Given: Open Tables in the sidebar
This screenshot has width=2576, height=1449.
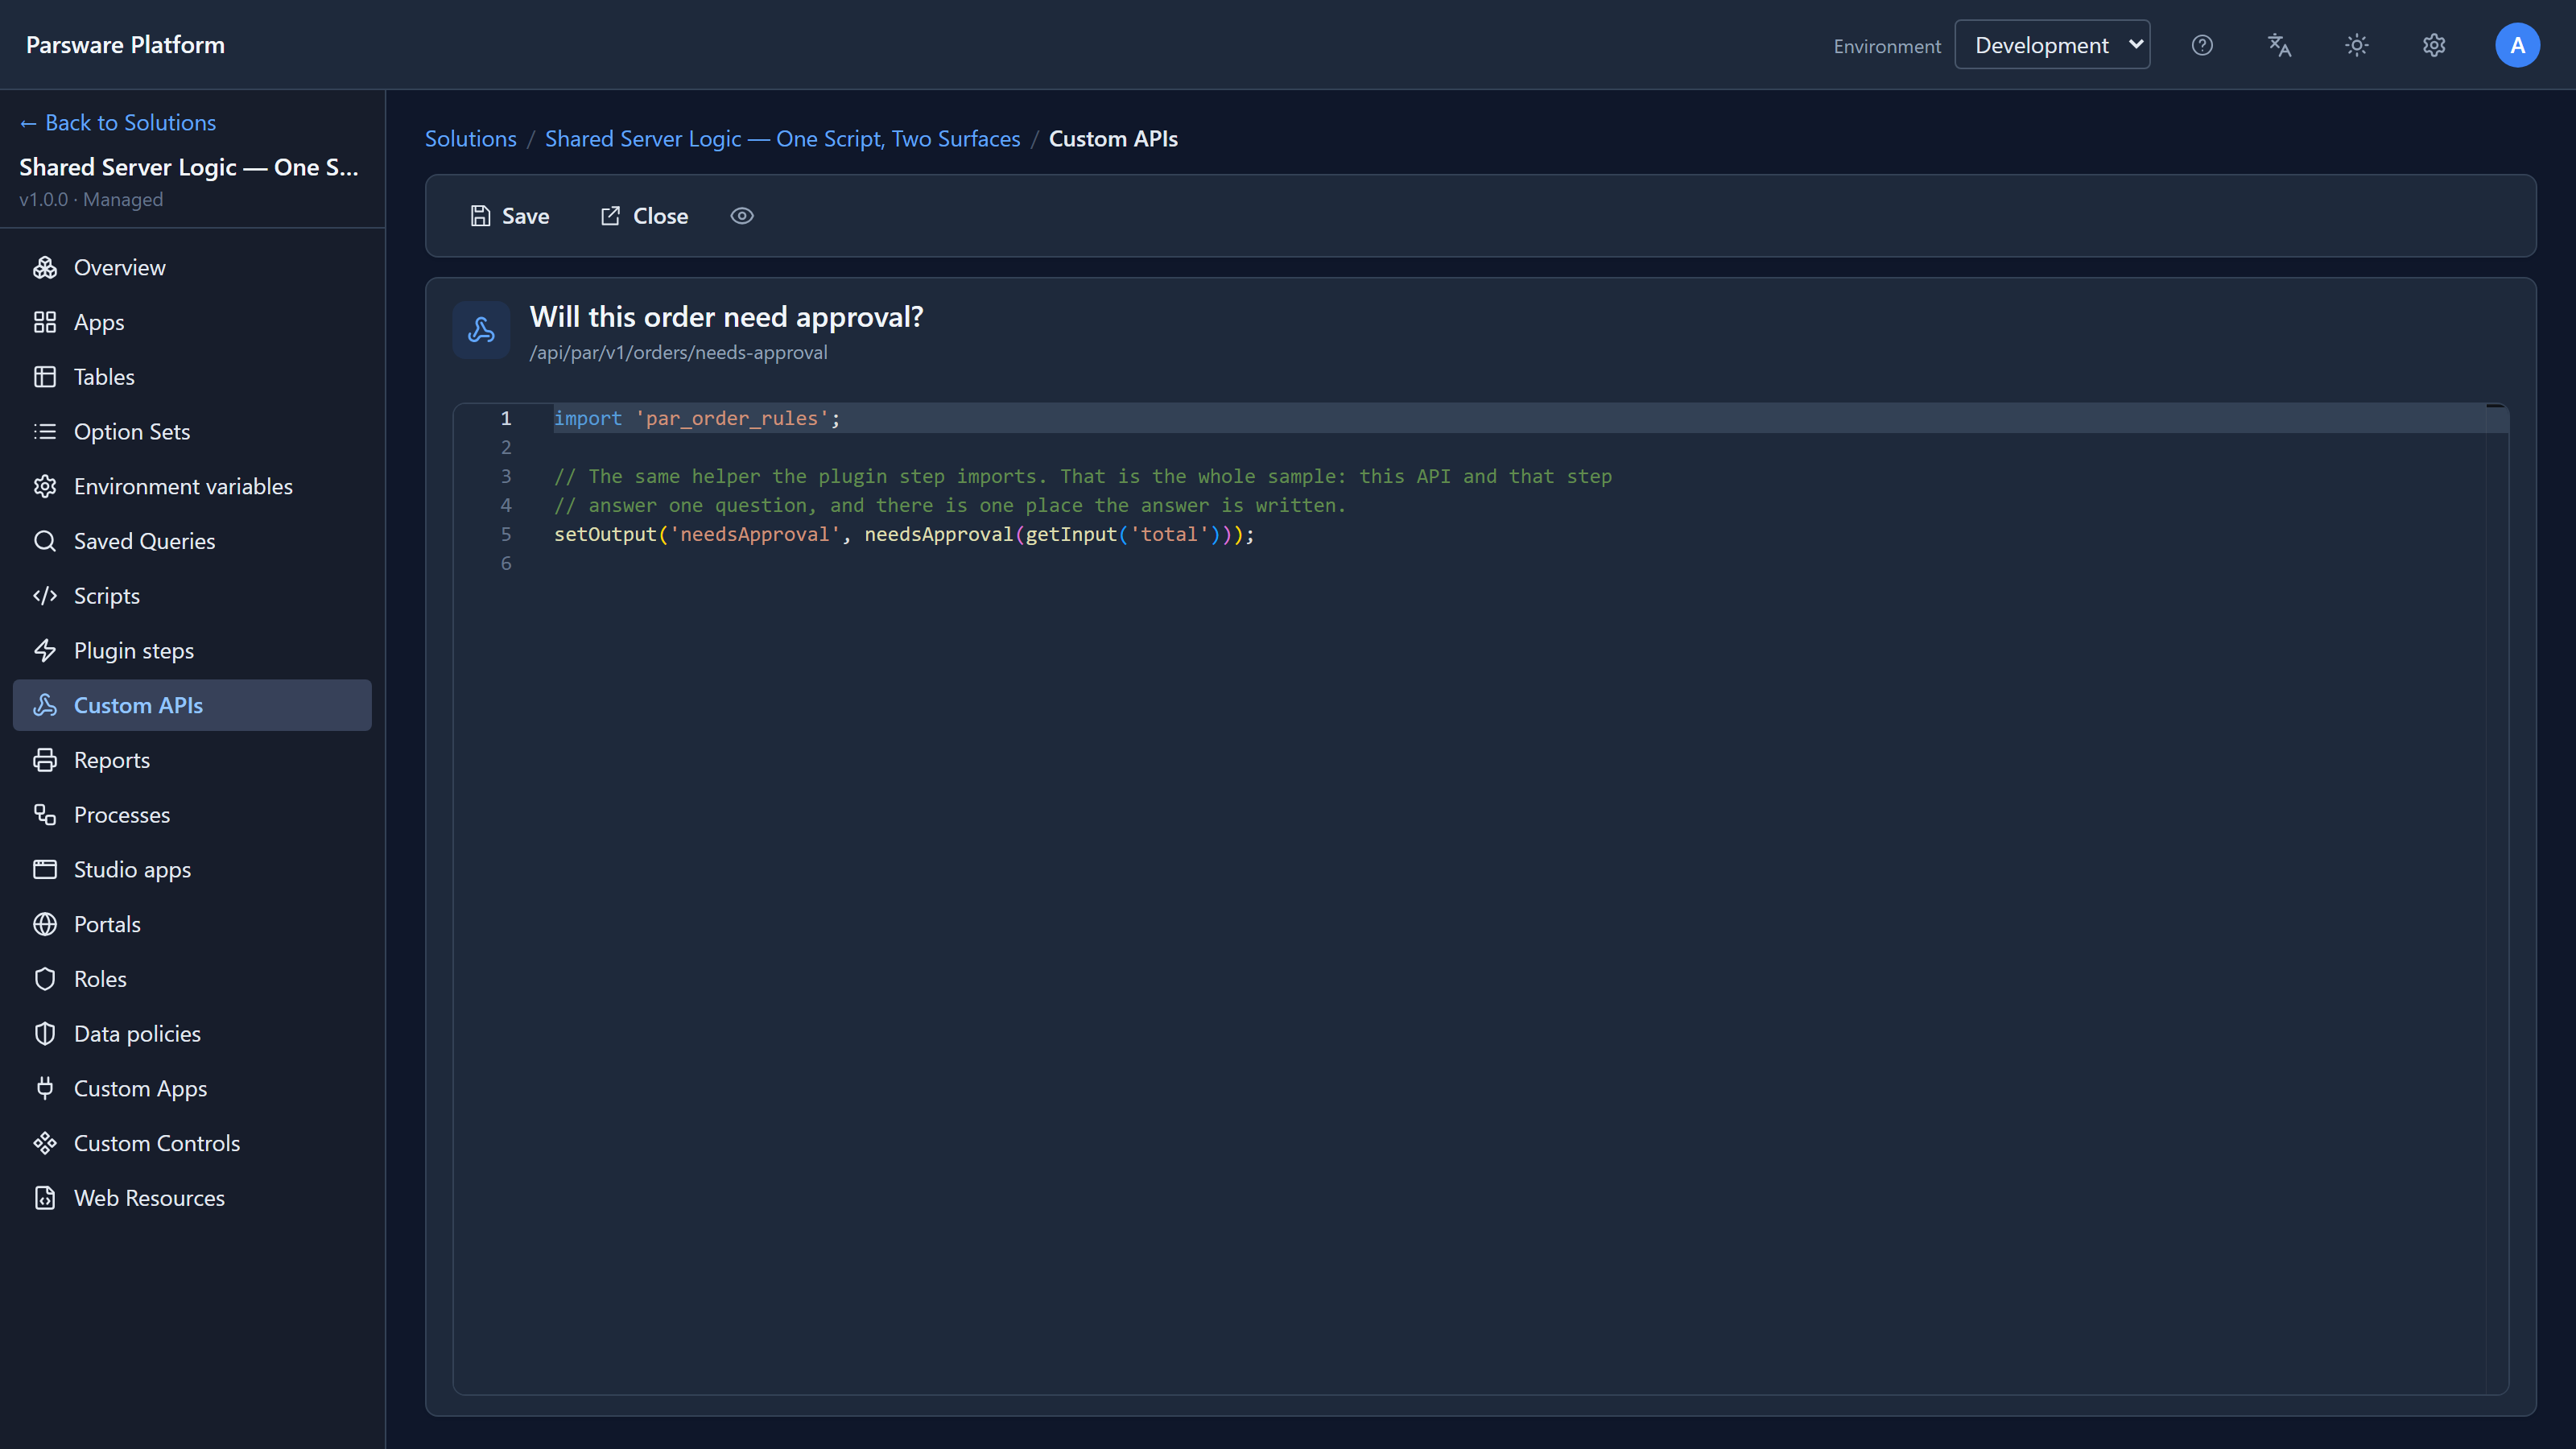Looking at the screenshot, I should click(192, 377).
